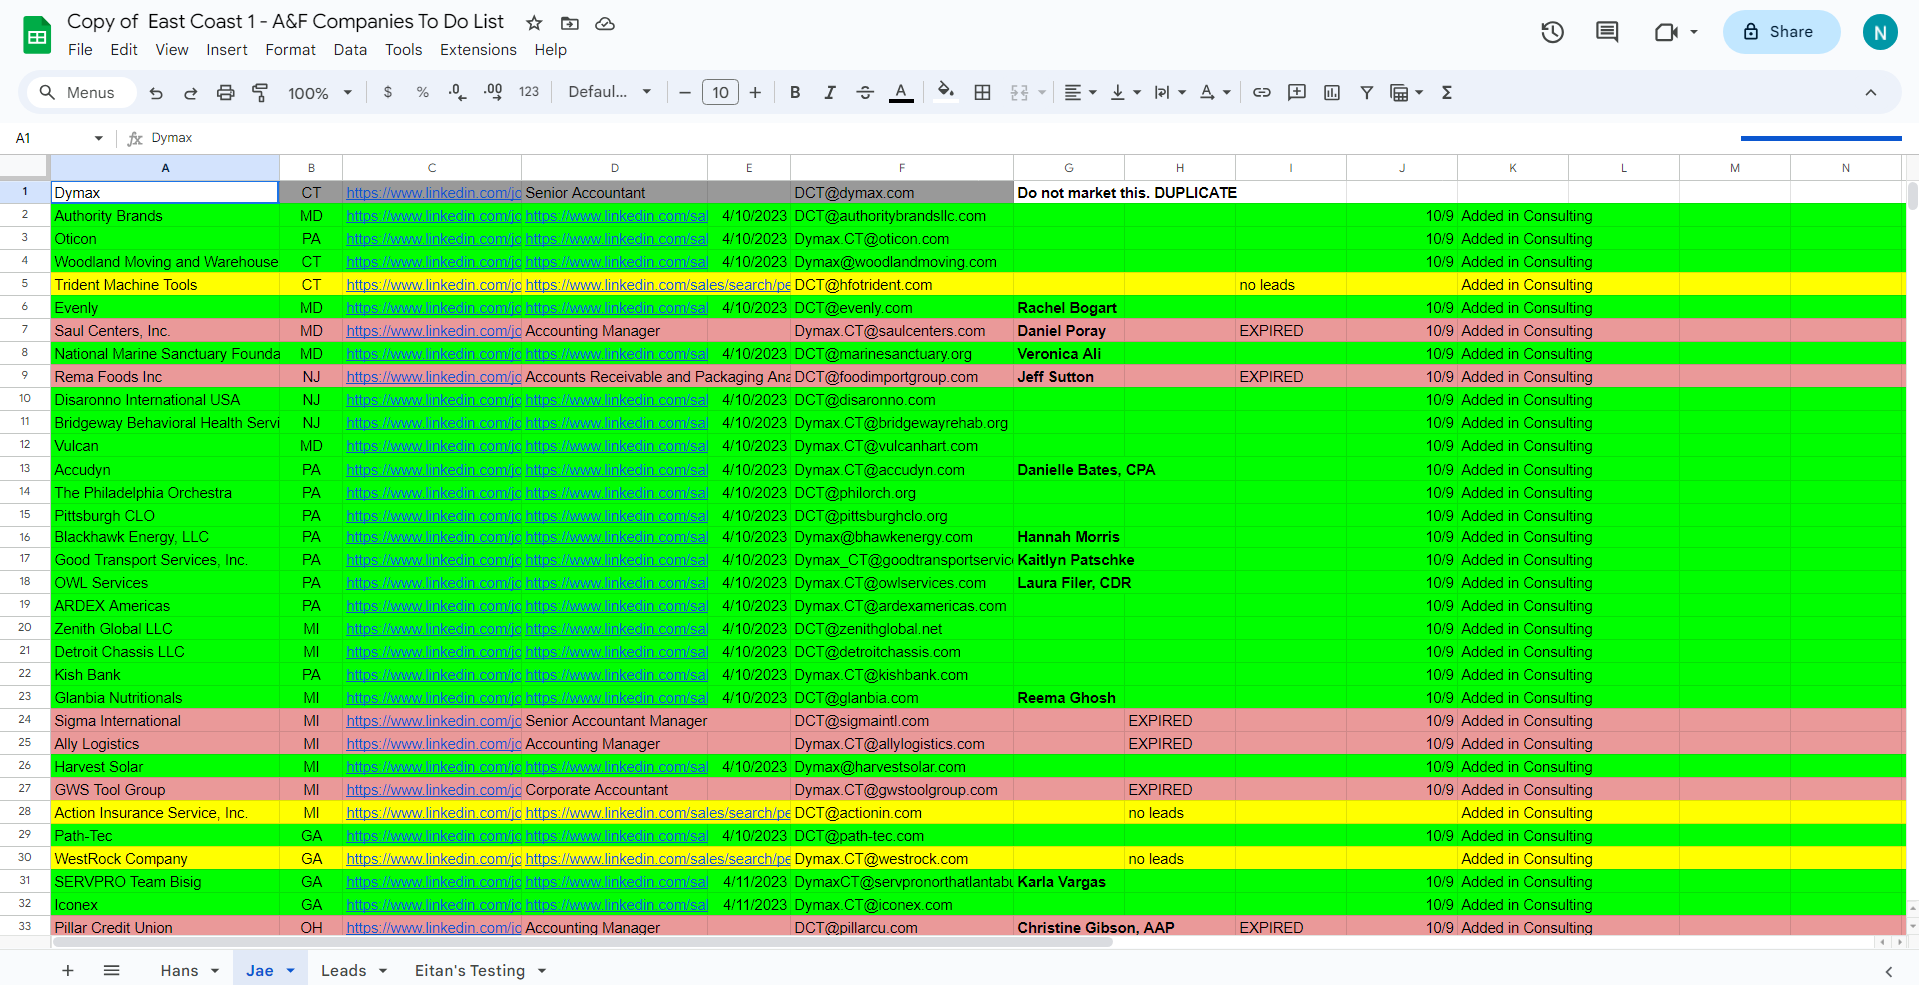
Task: Start a Meet call with camera icon
Action: (1666, 32)
